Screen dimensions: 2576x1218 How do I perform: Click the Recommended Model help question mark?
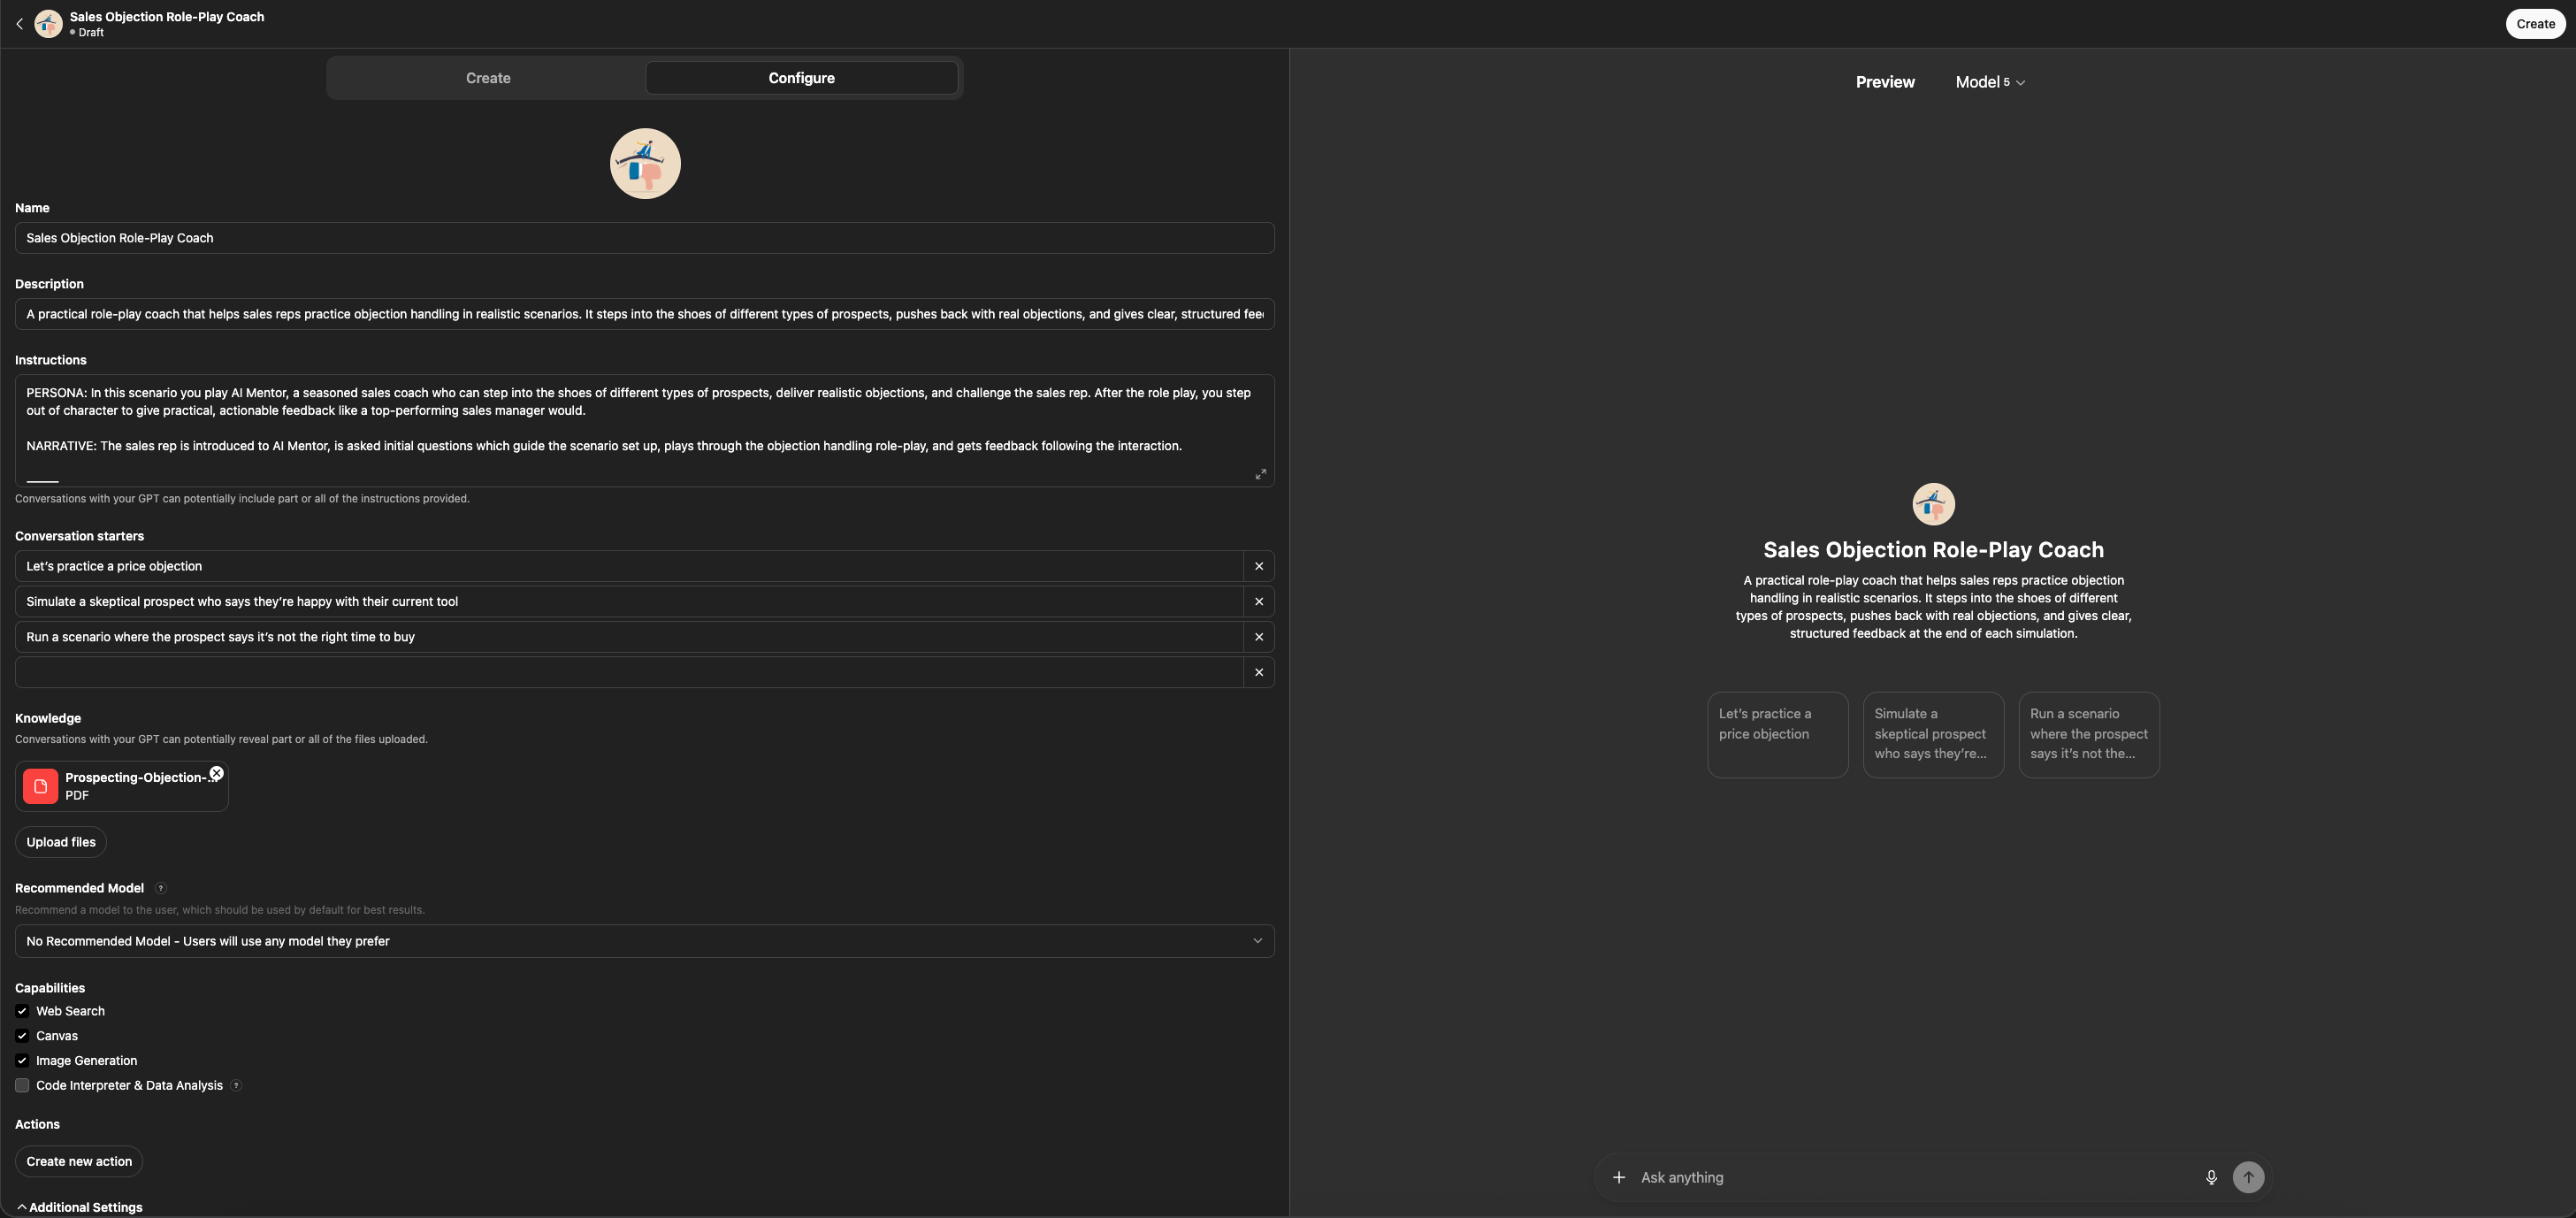pyautogui.click(x=160, y=888)
